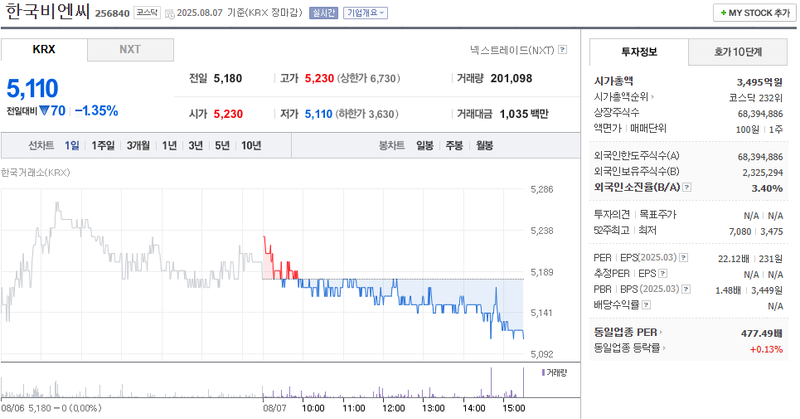
Task: Click the help icon beside PER EPS(2025.03)
Action: click(x=684, y=258)
